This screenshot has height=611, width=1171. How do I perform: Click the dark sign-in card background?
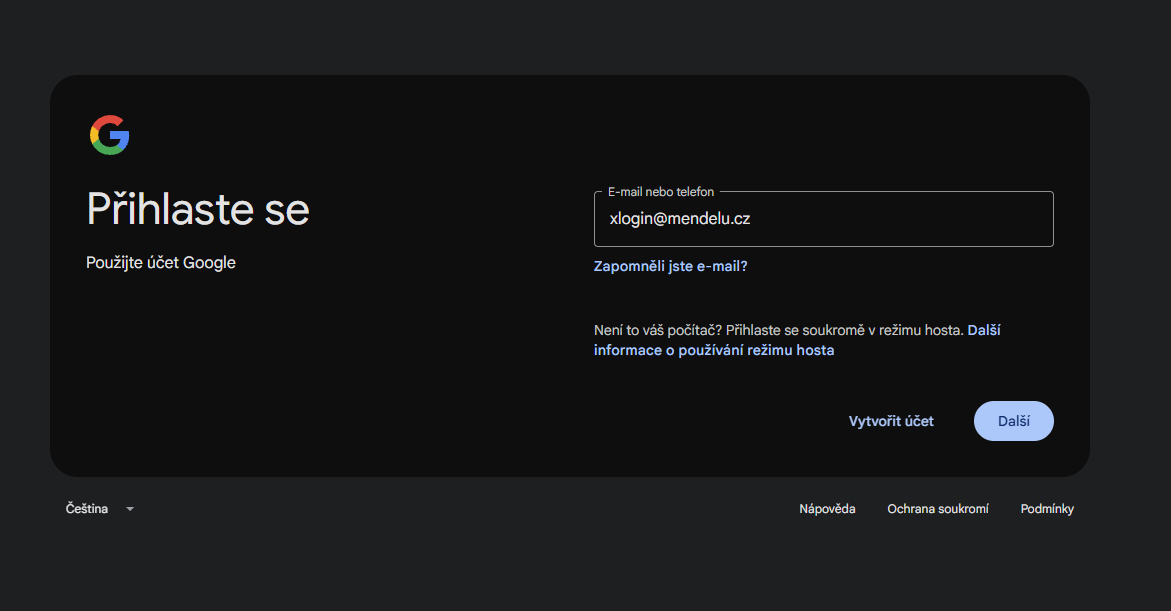point(336,373)
